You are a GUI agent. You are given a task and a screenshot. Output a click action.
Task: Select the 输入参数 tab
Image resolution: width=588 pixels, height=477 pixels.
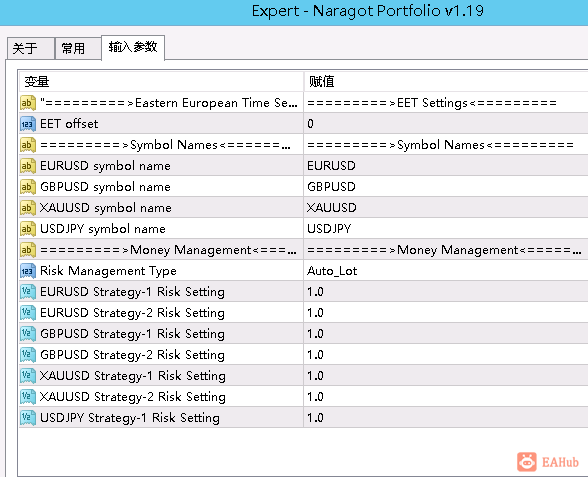pyautogui.click(x=133, y=47)
